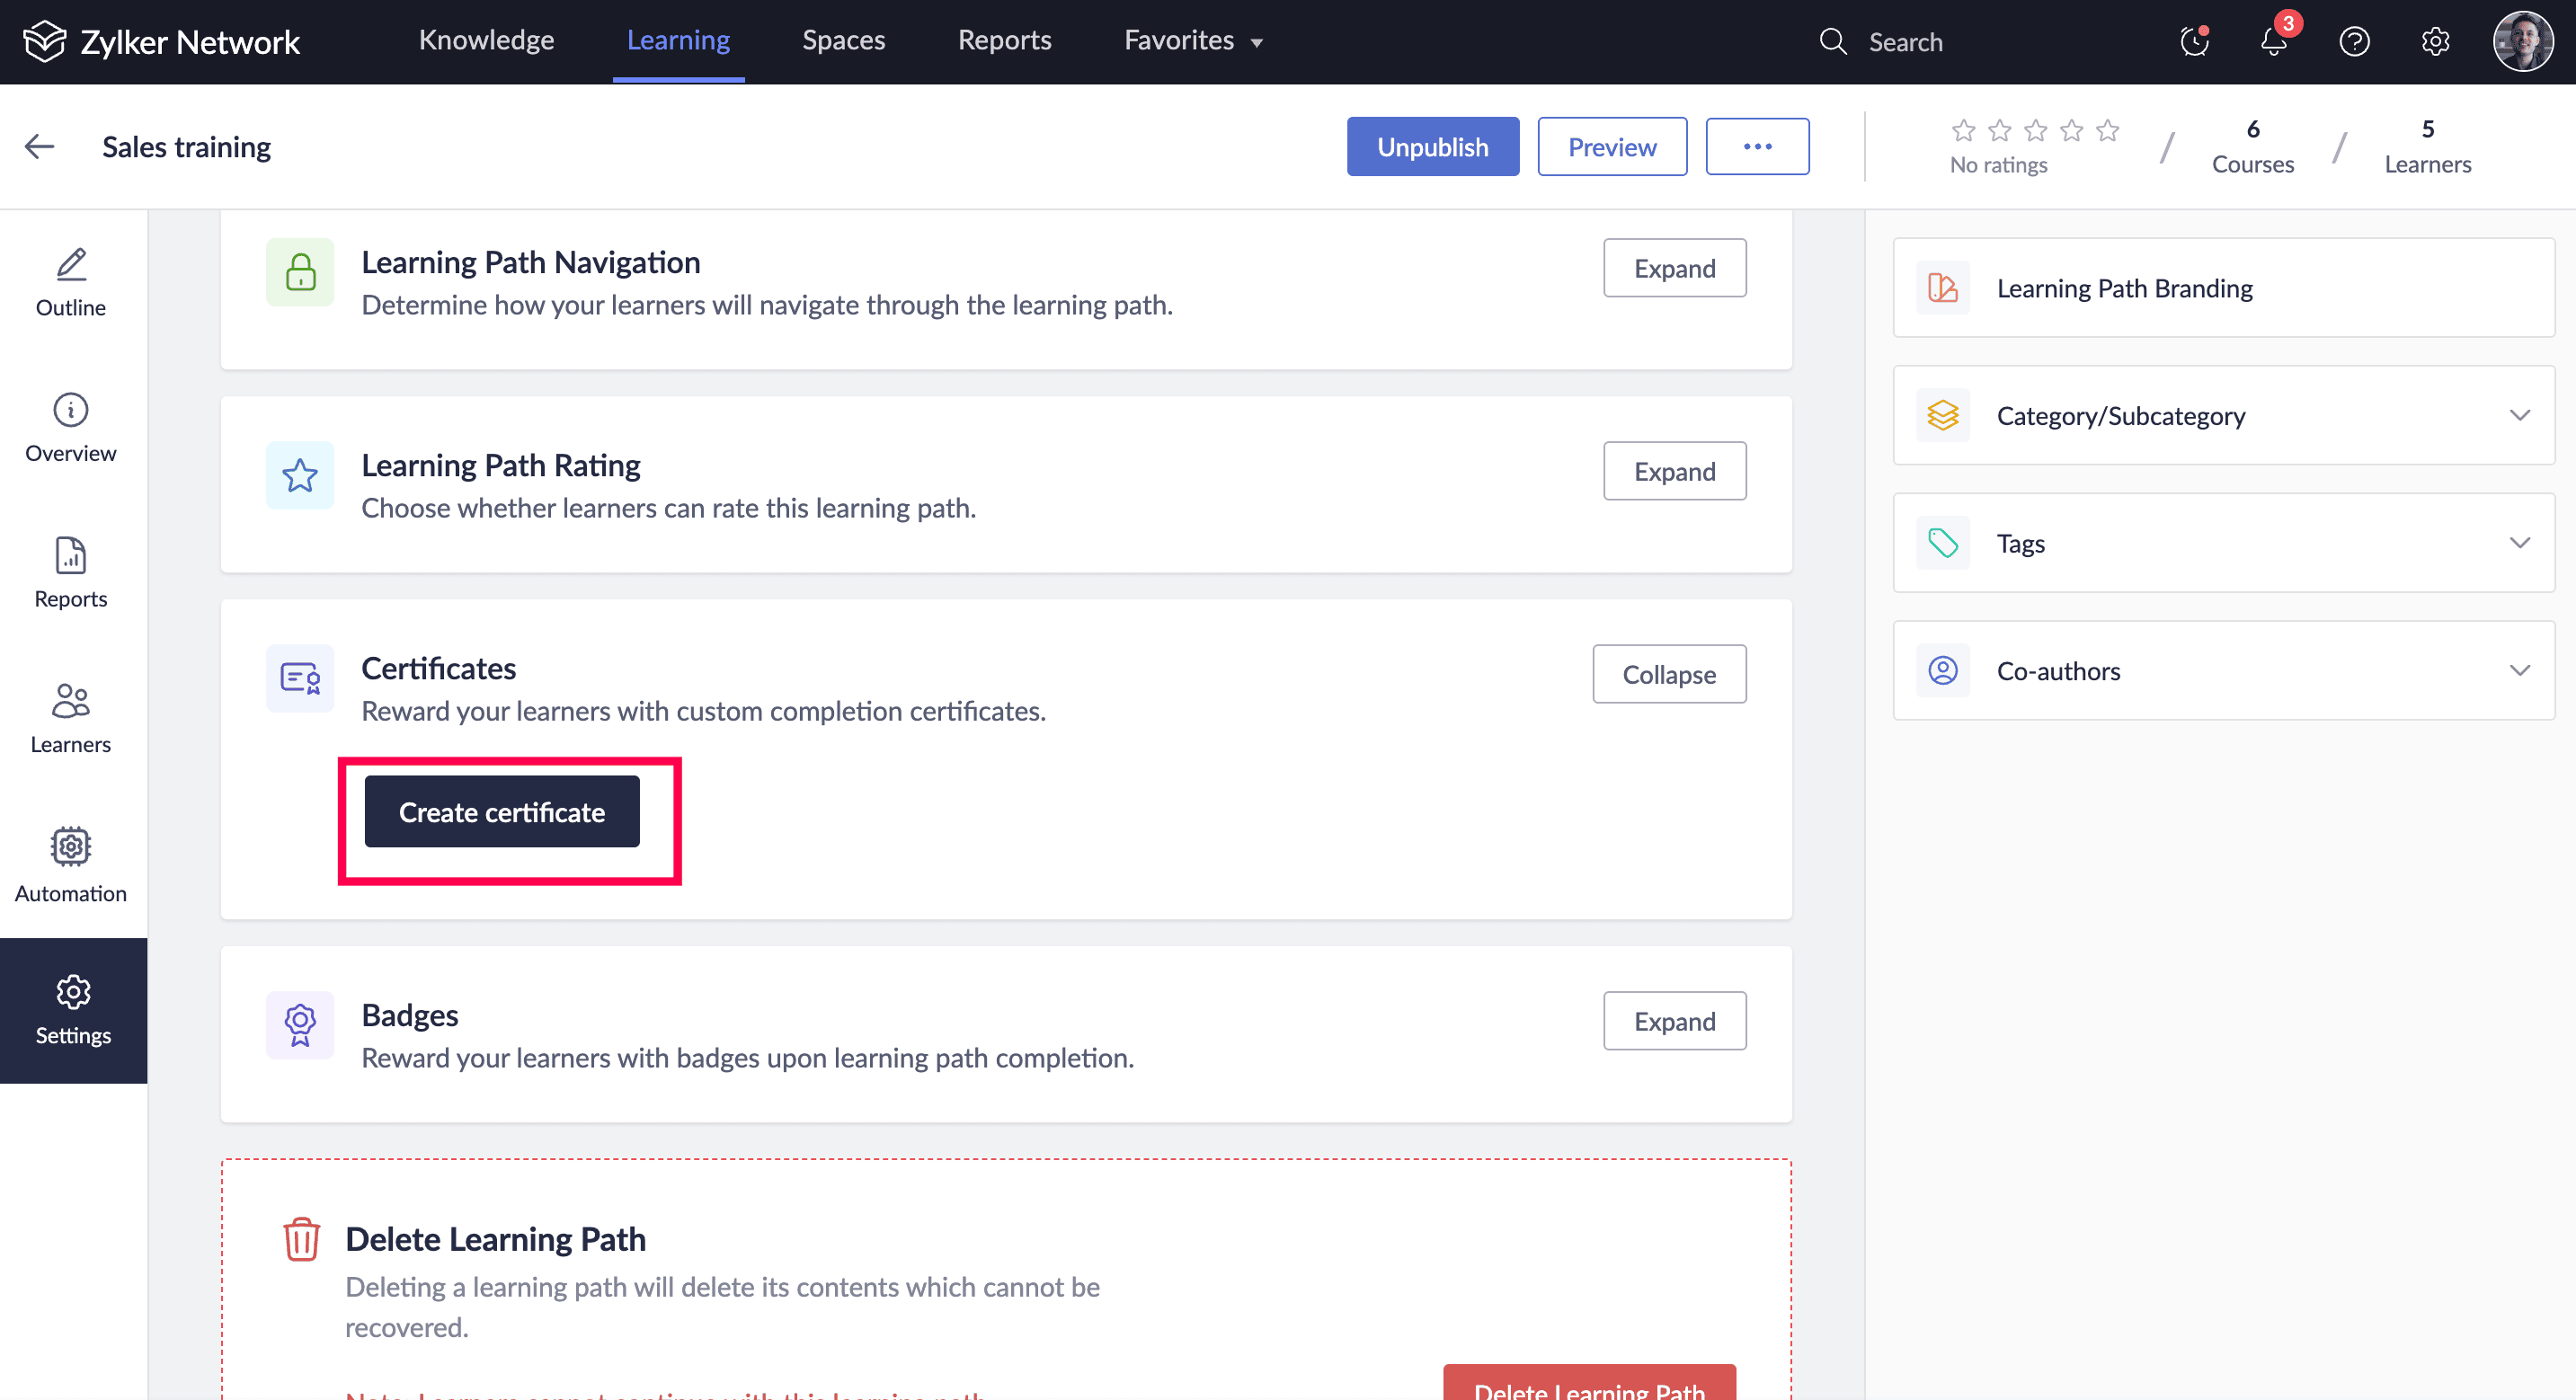2576x1400 pixels.
Task: Click the back arrow beside Sales training
Action: coord(39,146)
